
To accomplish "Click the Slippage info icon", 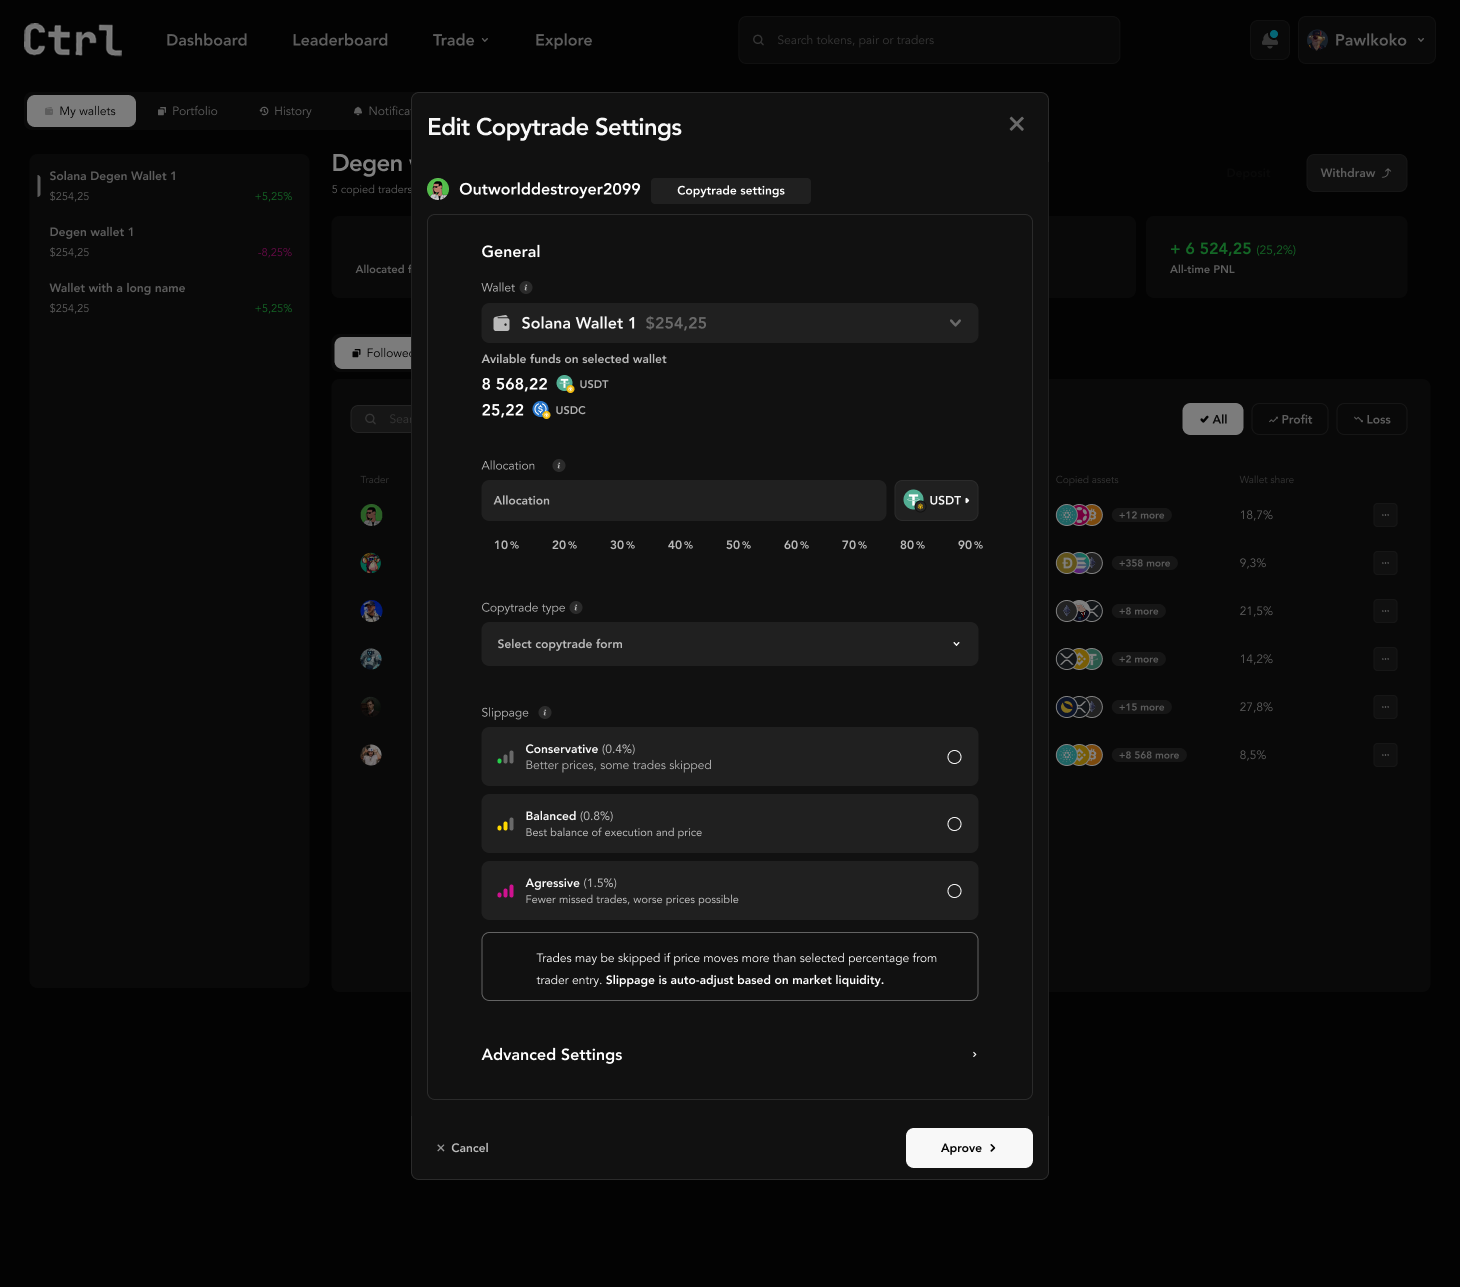I will pos(545,713).
